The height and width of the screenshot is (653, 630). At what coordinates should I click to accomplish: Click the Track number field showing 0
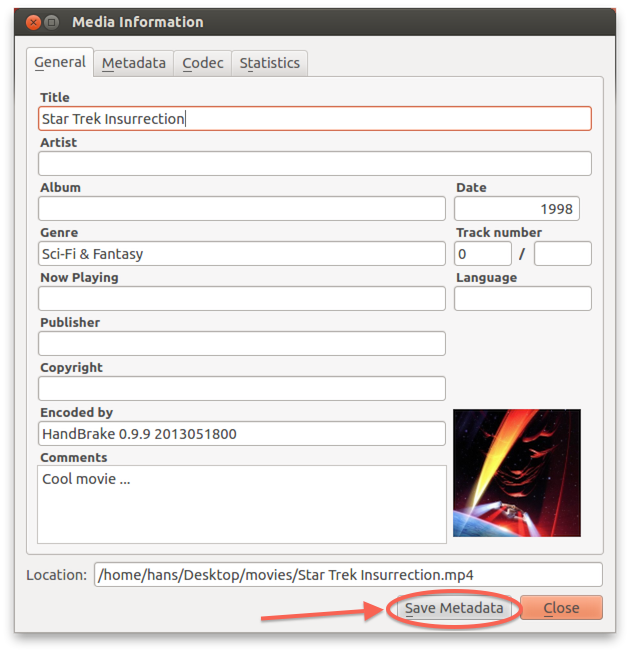(482, 254)
